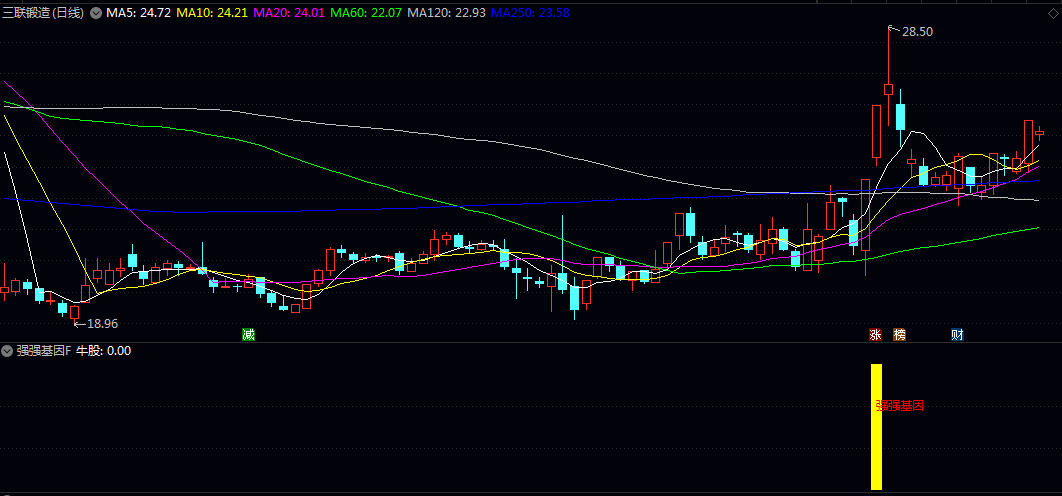1062x496 pixels.
Task: Click the red 强强基因 signal label
Action: pos(899,406)
